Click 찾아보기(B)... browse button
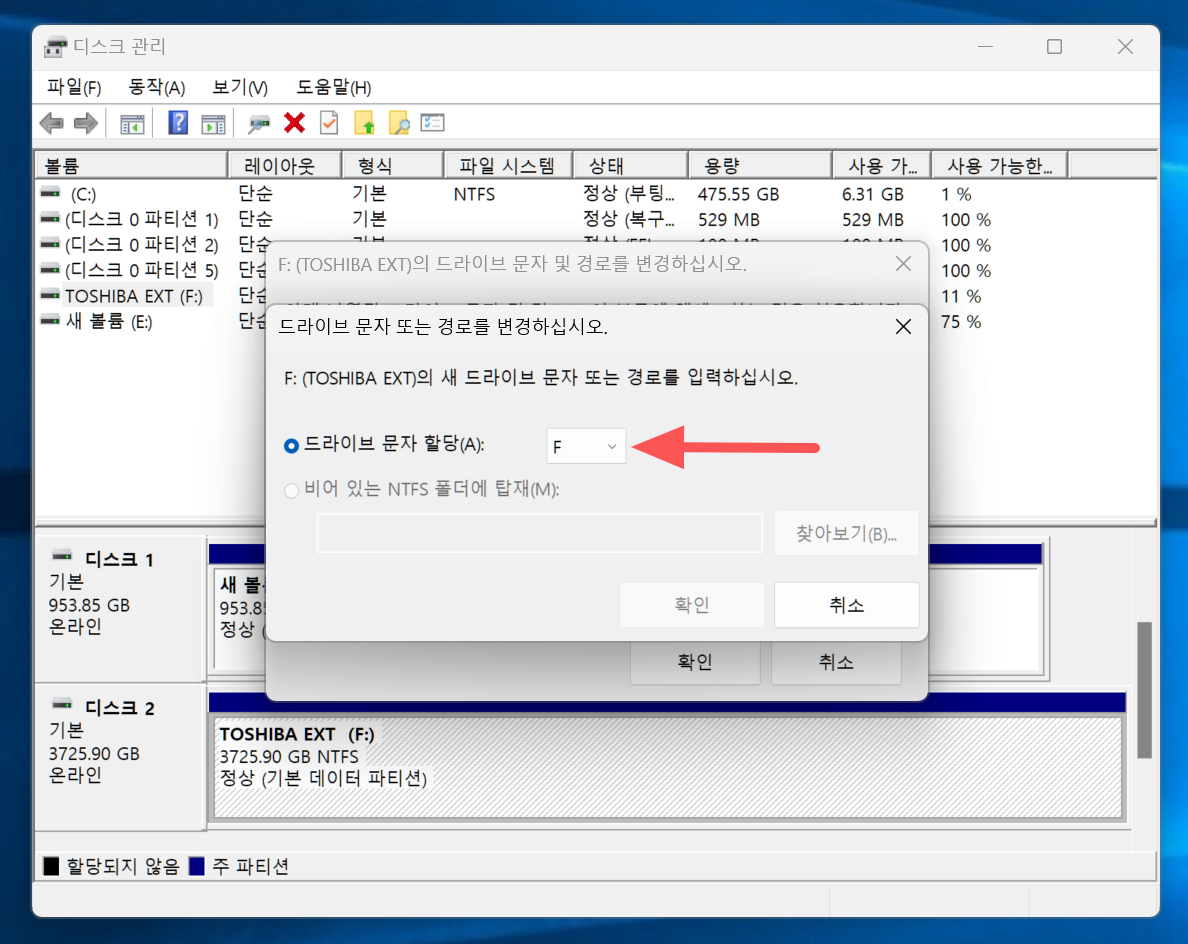The width and height of the screenshot is (1188, 944). point(846,533)
